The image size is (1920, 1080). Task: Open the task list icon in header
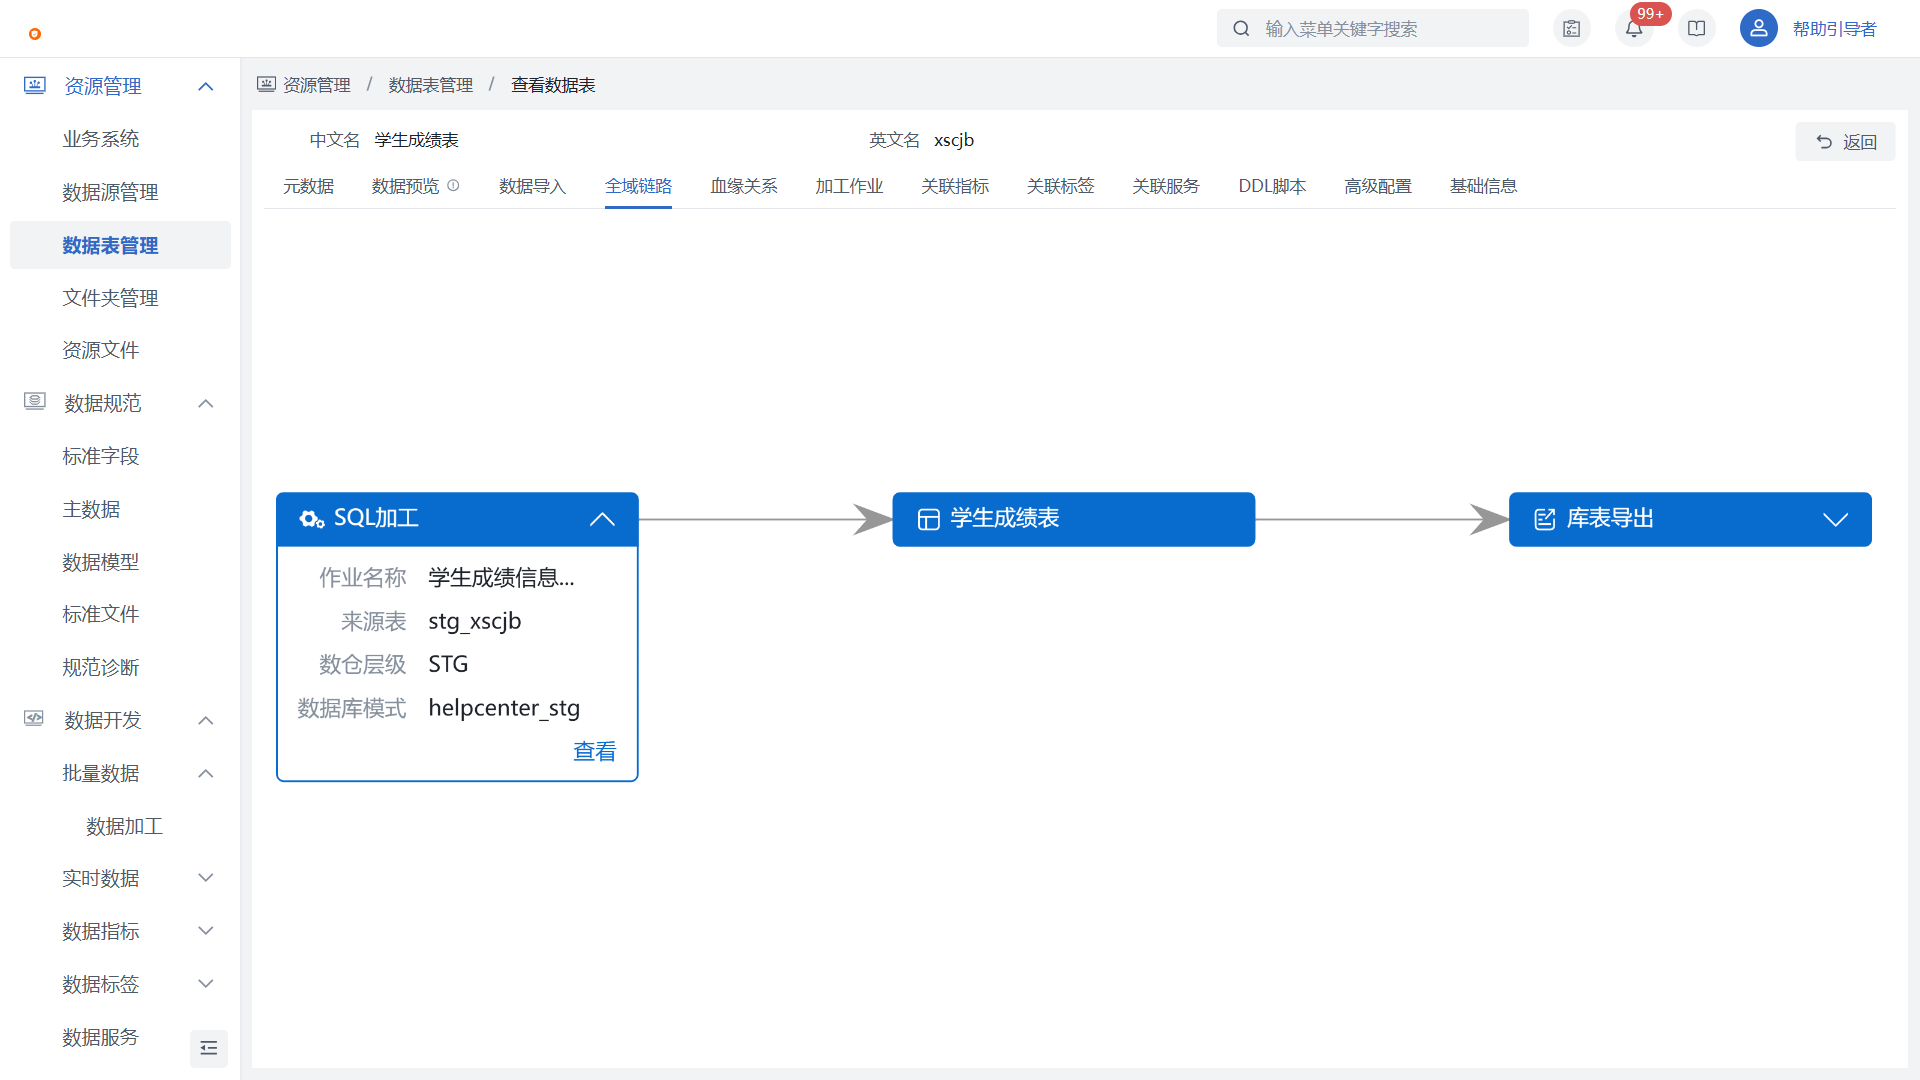click(1572, 29)
